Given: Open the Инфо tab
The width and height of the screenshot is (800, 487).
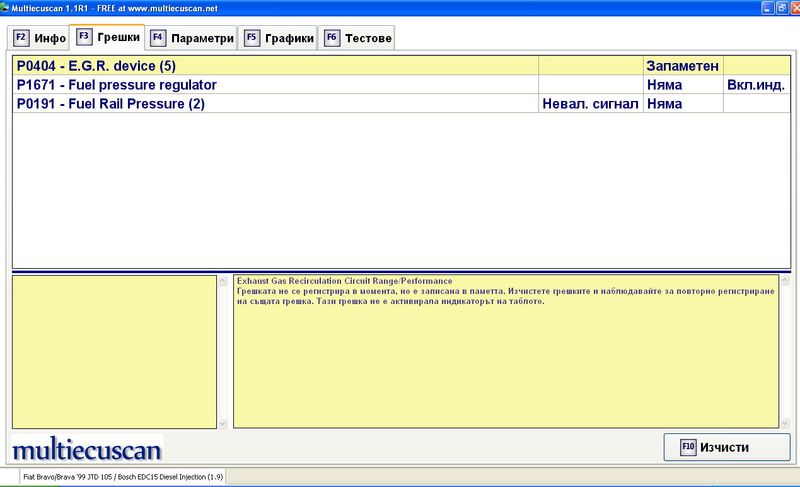Looking at the screenshot, I should pos(40,39).
